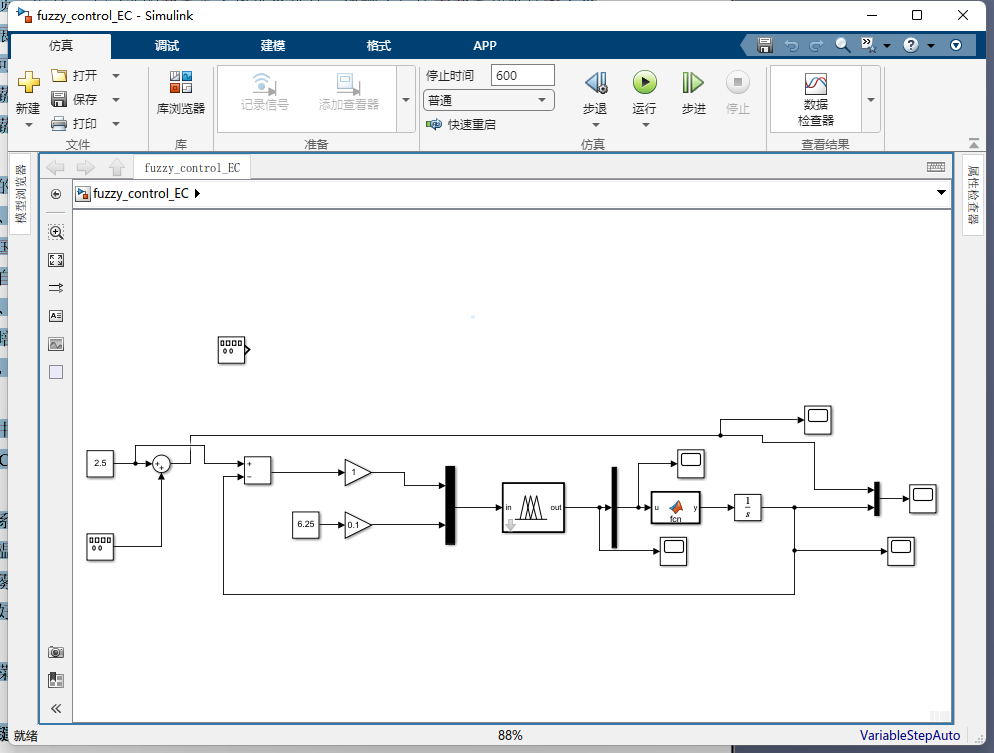Click the constant block labeled 6.25
This screenshot has height=753, width=994.
(x=306, y=525)
